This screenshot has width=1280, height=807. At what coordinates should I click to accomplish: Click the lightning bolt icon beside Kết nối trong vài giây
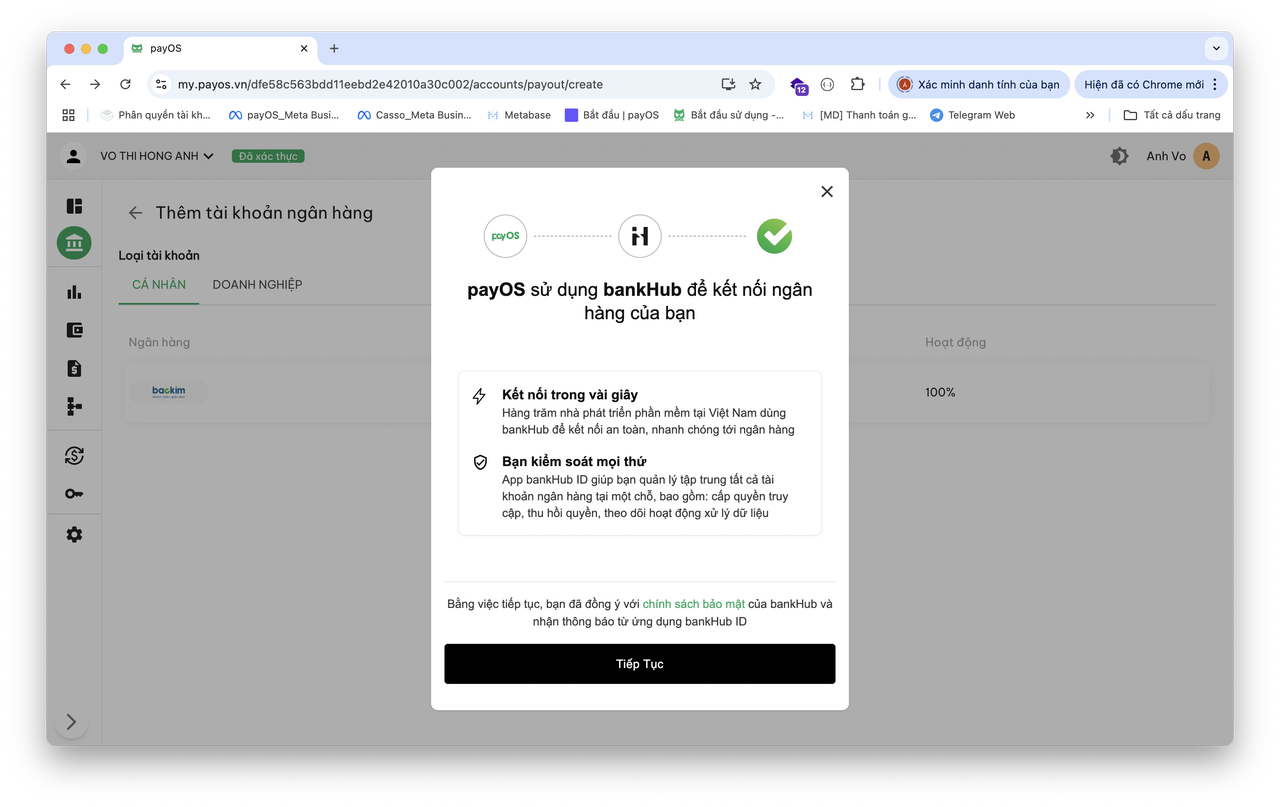(x=480, y=396)
